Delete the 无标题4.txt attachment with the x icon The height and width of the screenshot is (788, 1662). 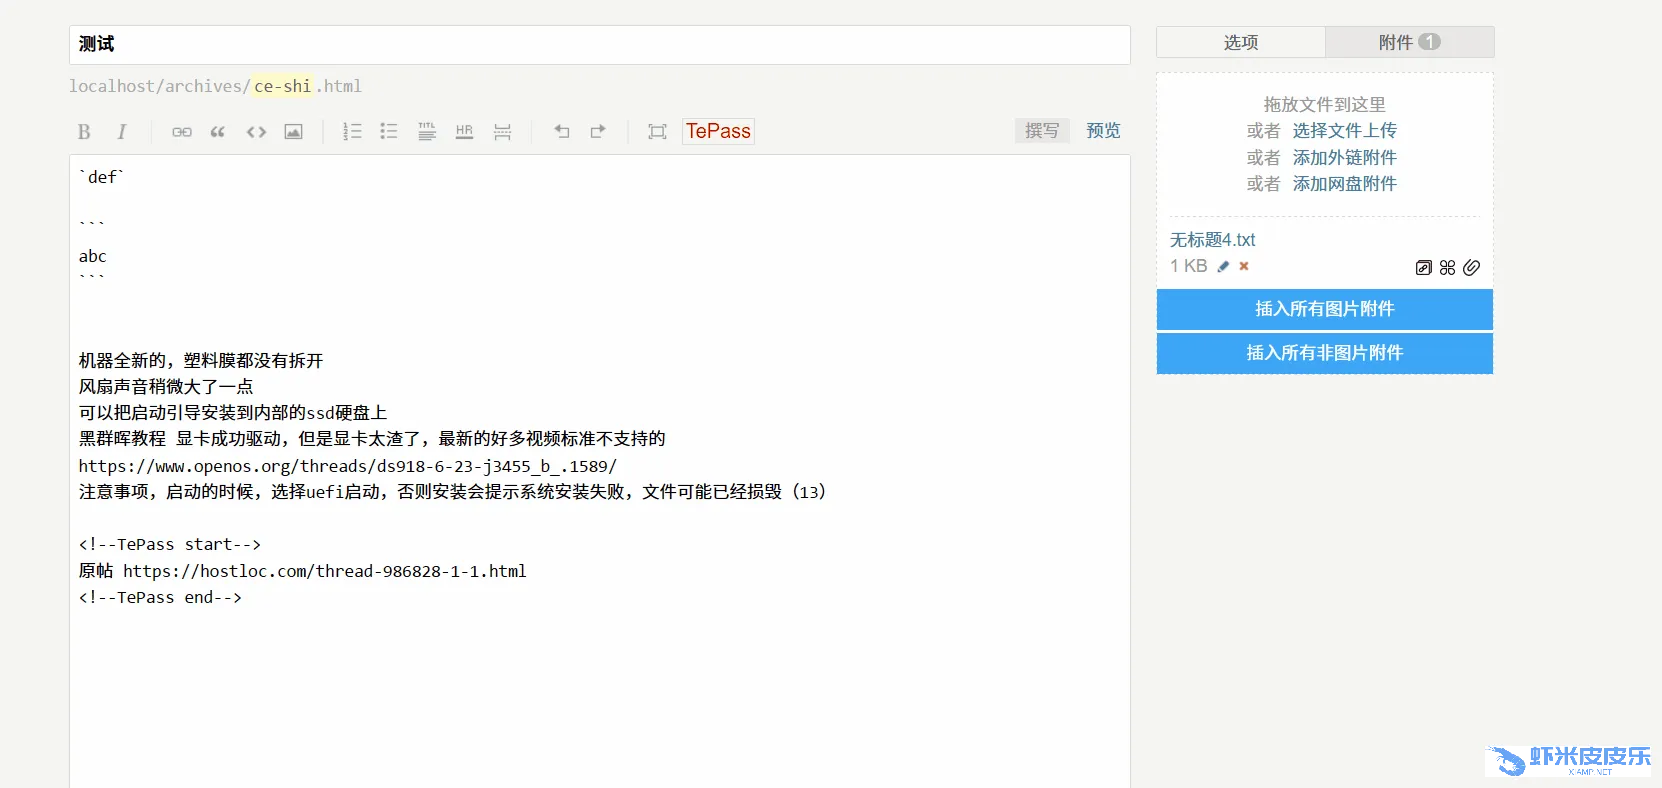click(x=1244, y=266)
